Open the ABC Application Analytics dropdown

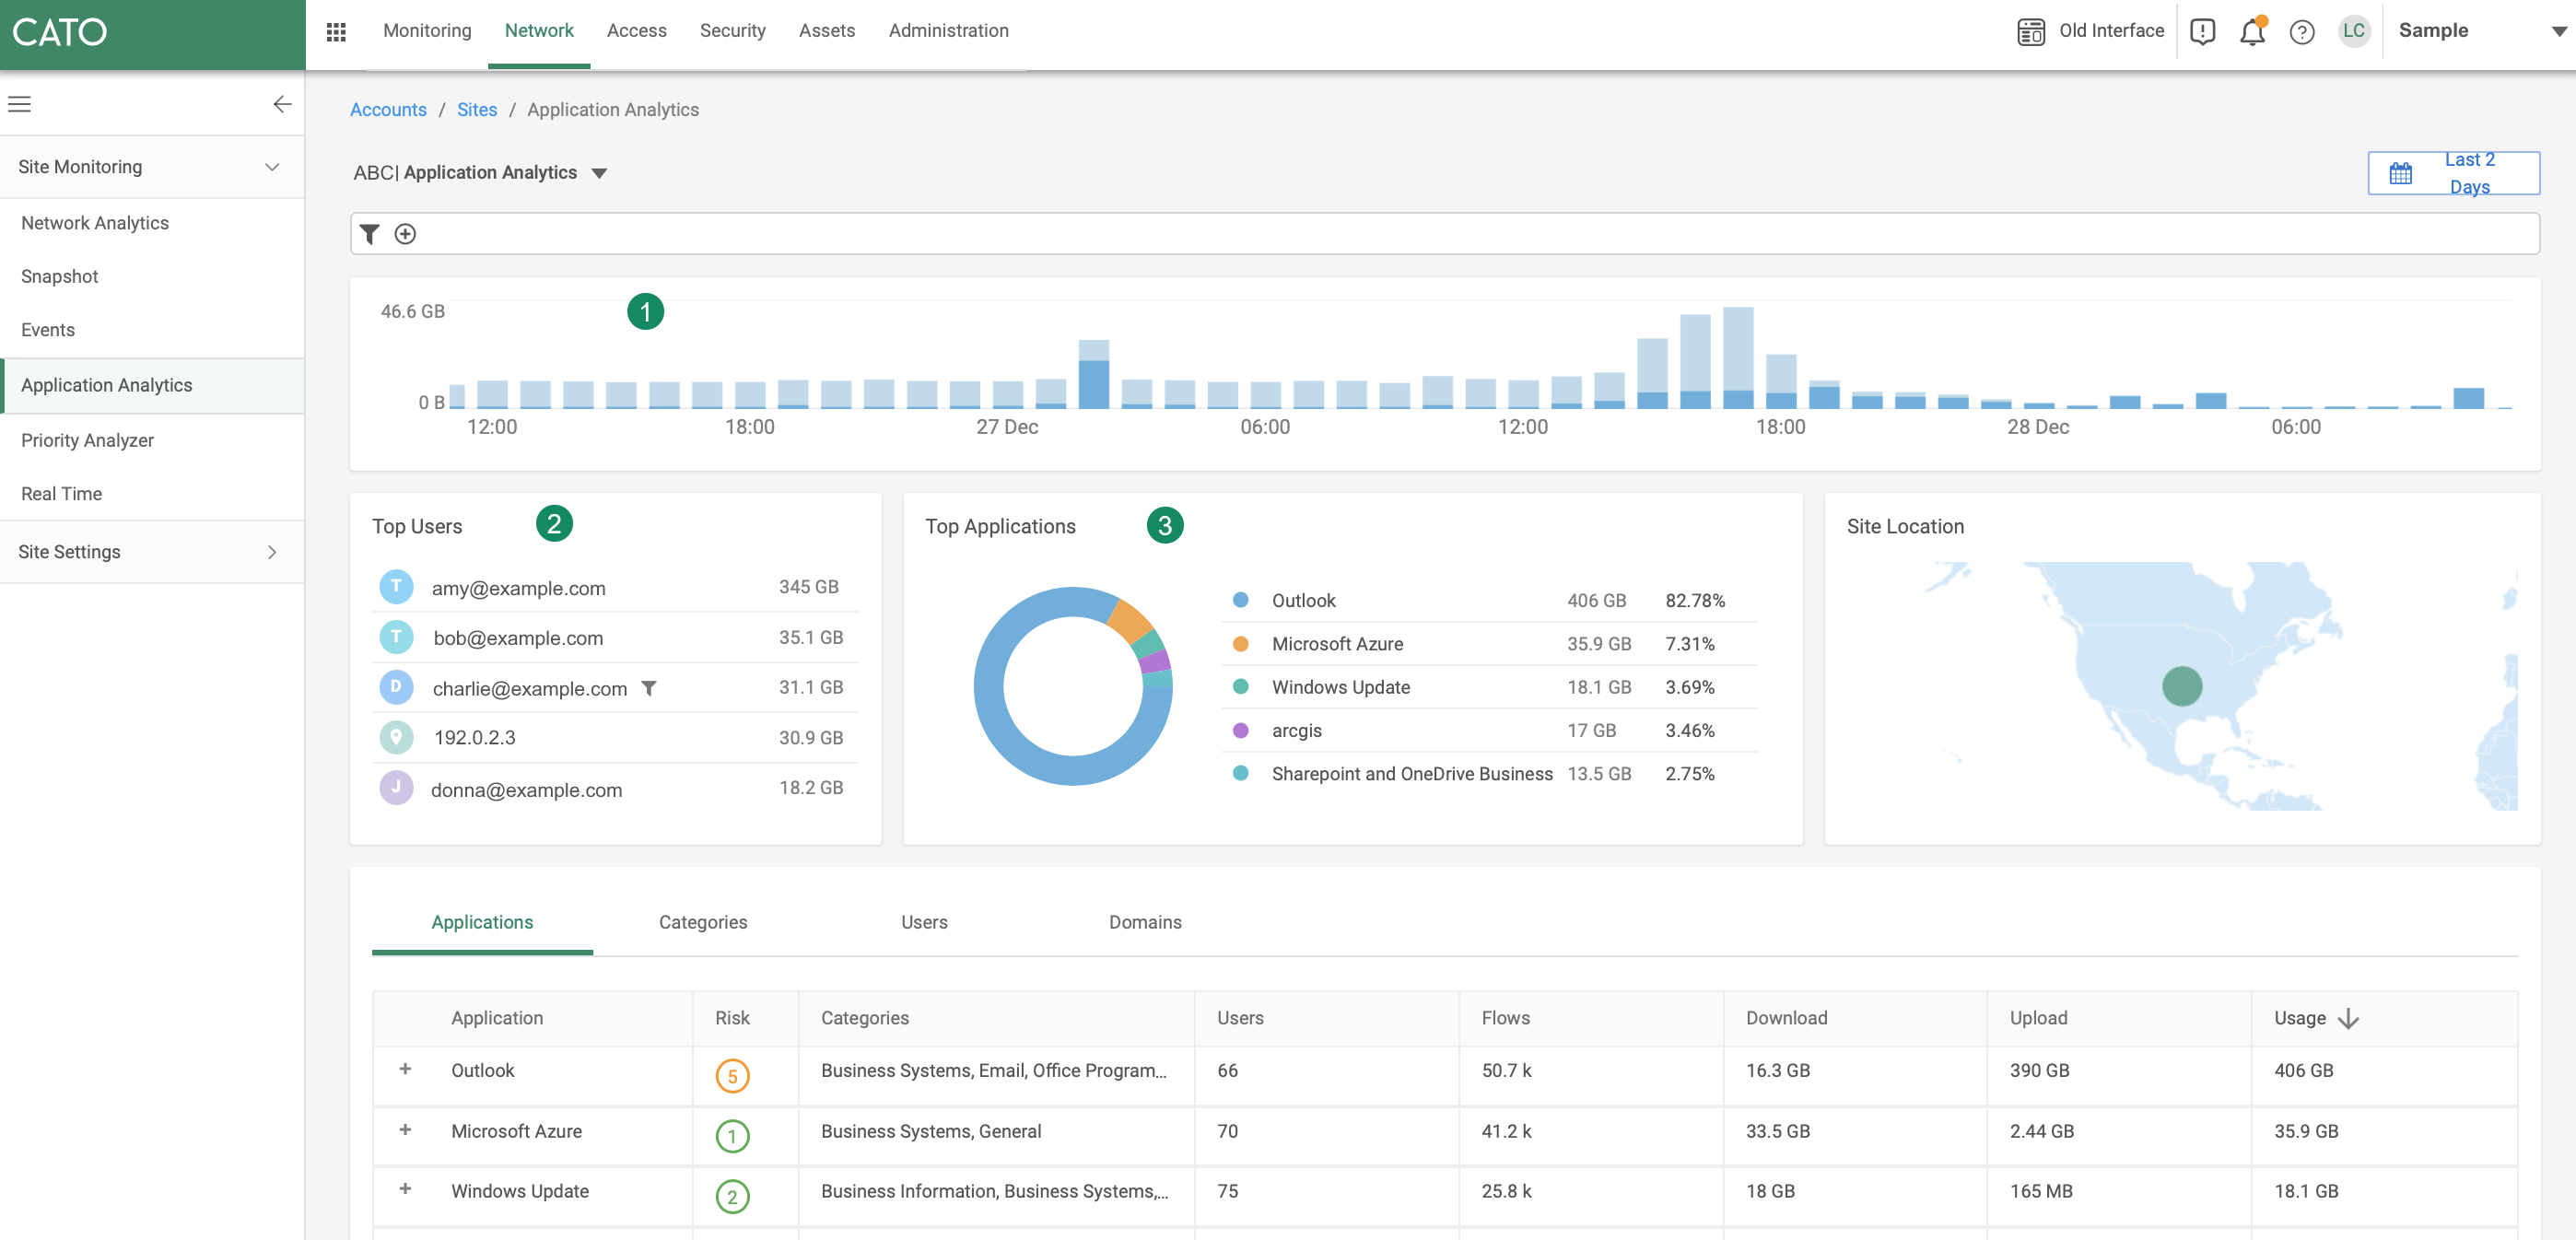coord(599,173)
